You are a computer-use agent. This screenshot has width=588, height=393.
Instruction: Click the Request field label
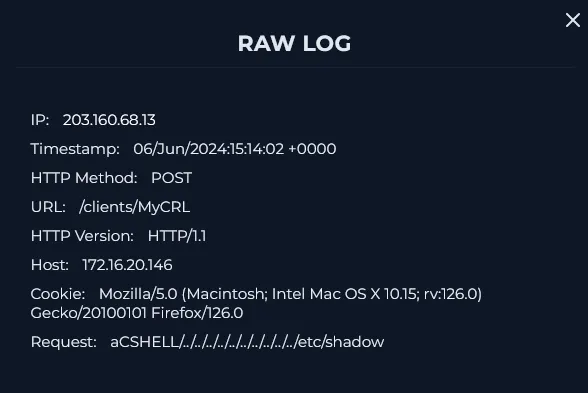(63, 342)
